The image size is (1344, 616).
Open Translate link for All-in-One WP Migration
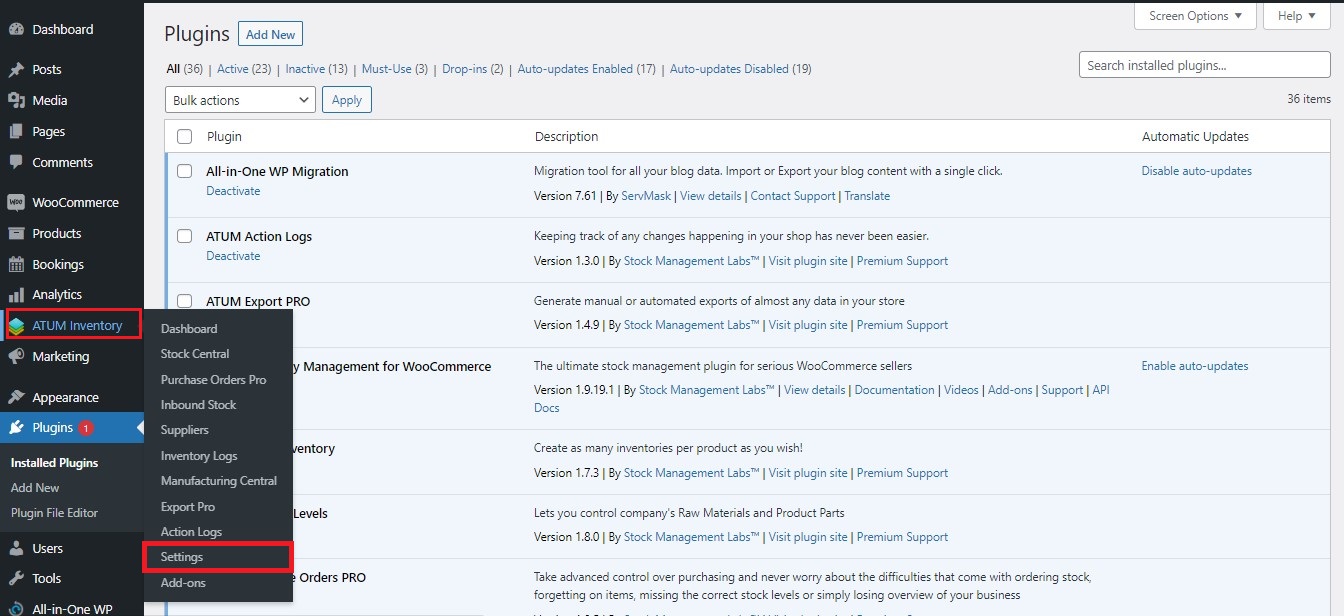pyautogui.click(x=867, y=196)
